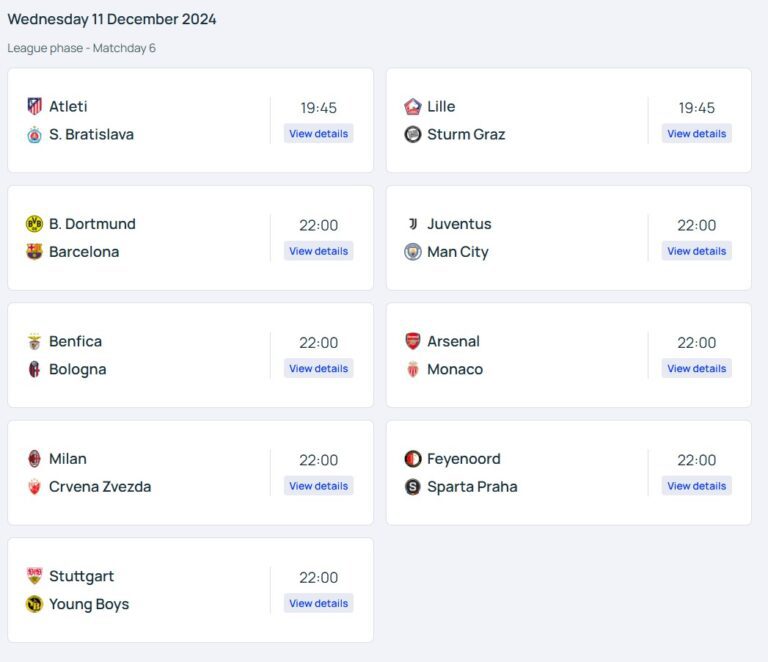The height and width of the screenshot is (662, 768).
Task: Click the Arsenal crest icon
Action: click(413, 341)
